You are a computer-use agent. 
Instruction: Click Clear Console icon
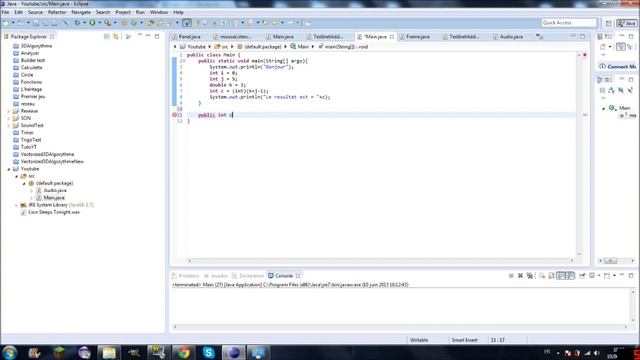(542, 276)
